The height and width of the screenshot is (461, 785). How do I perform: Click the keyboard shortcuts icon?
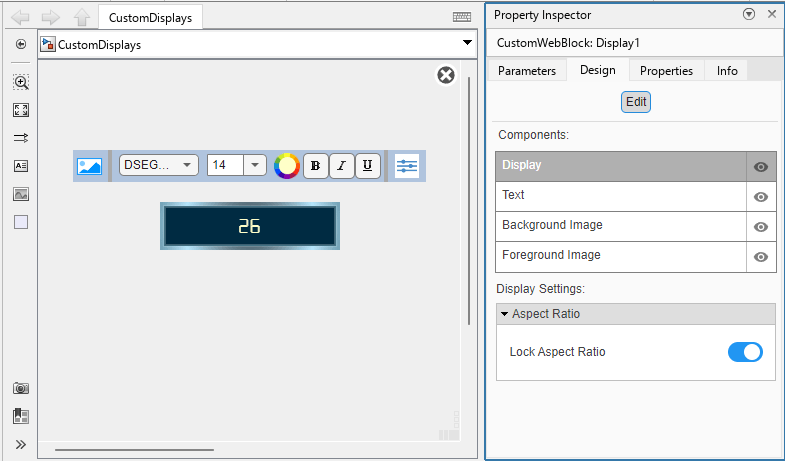(462, 17)
